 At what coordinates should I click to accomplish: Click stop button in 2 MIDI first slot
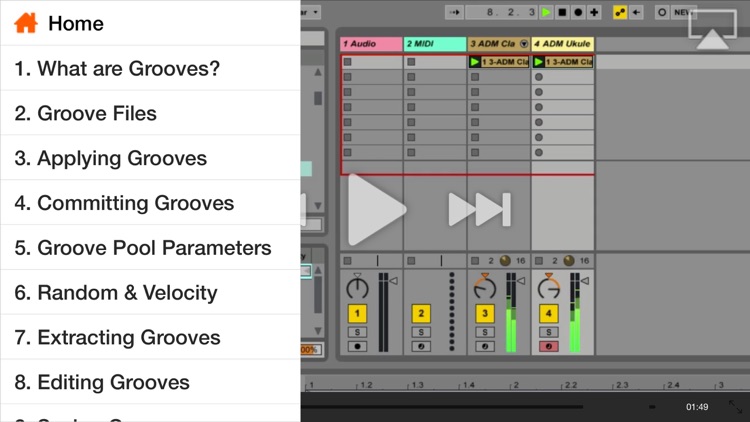[x=411, y=62]
